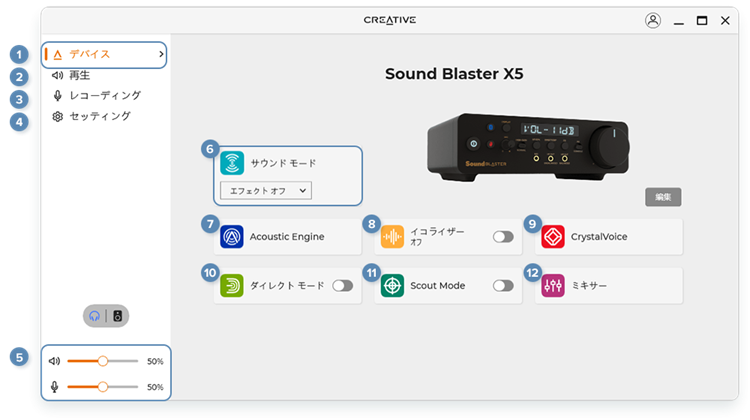Click the microphone volume slider
The height and width of the screenshot is (420, 750).
click(103, 387)
